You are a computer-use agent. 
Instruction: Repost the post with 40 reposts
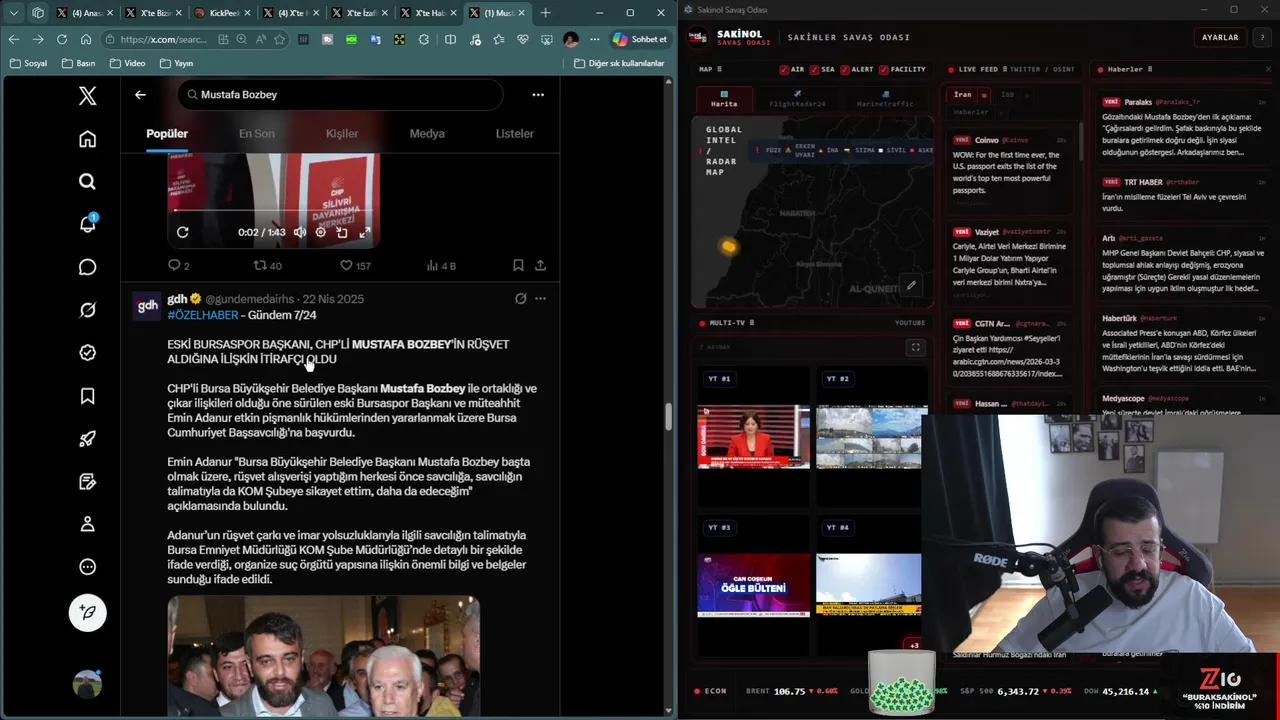tap(267, 266)
